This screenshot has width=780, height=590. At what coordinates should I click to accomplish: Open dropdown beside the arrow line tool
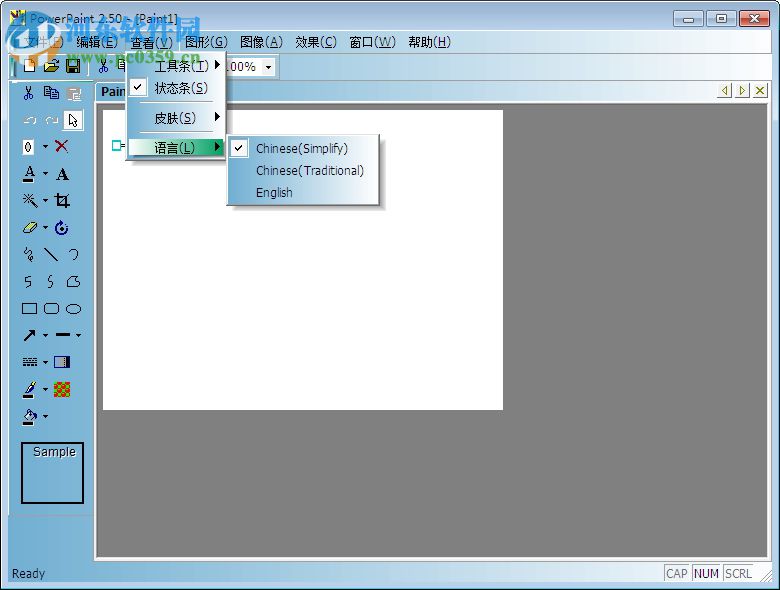45,335
